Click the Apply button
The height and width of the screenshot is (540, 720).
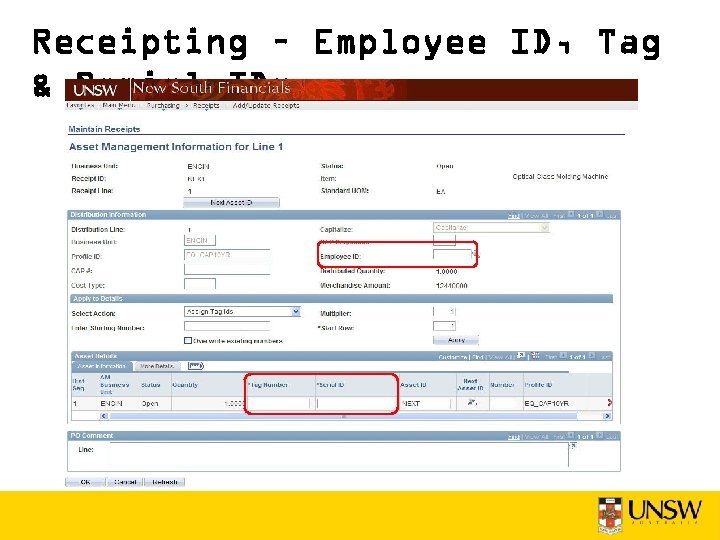(456, 340)
